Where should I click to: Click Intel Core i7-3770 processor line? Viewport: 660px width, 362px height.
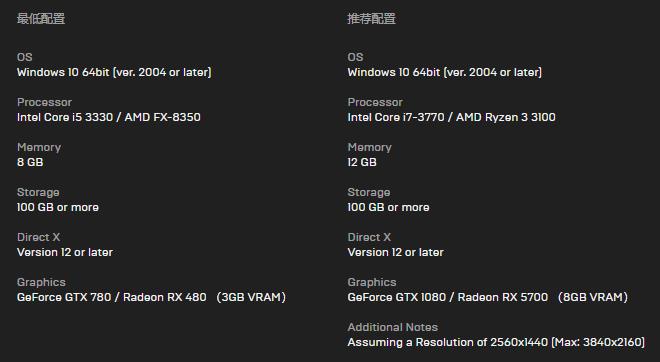click(451, 117)
